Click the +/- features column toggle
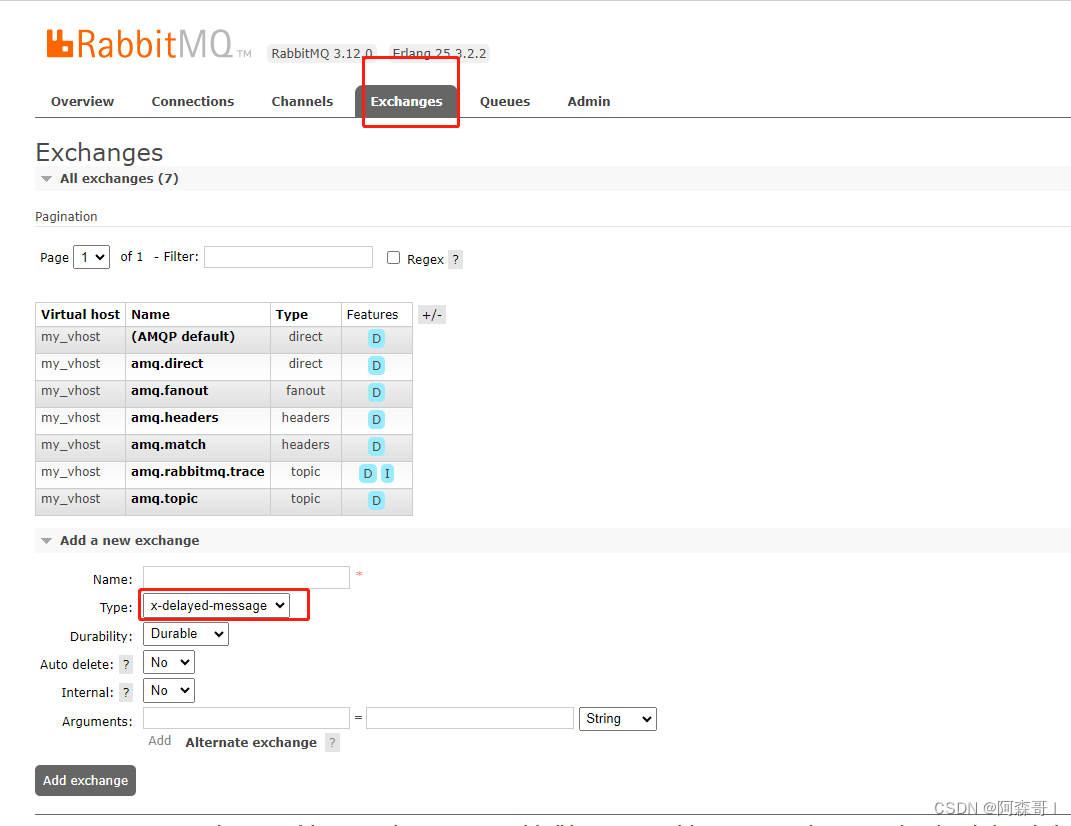This screenshot has height=826, width=1071. pos(431,314)
